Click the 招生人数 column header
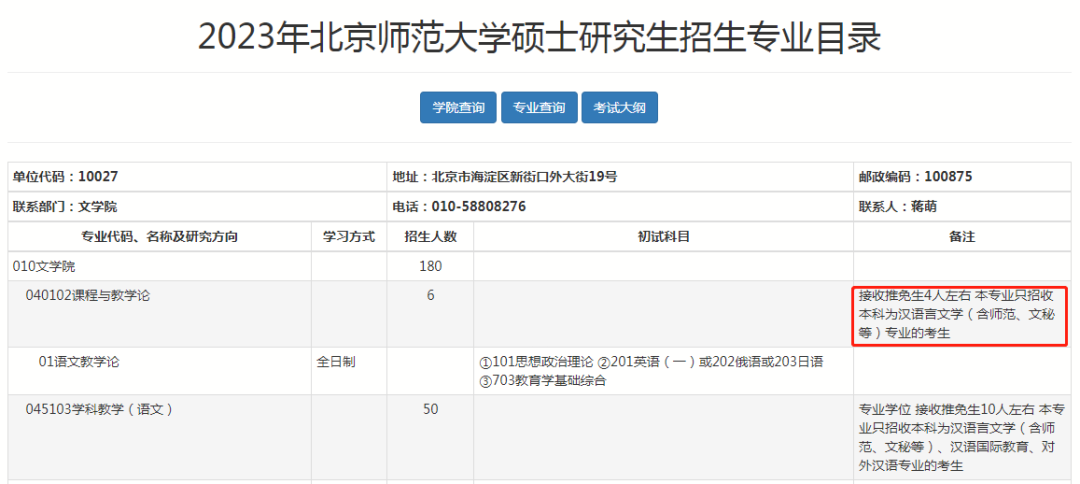The image size is (1080, 484). point(430,237)
